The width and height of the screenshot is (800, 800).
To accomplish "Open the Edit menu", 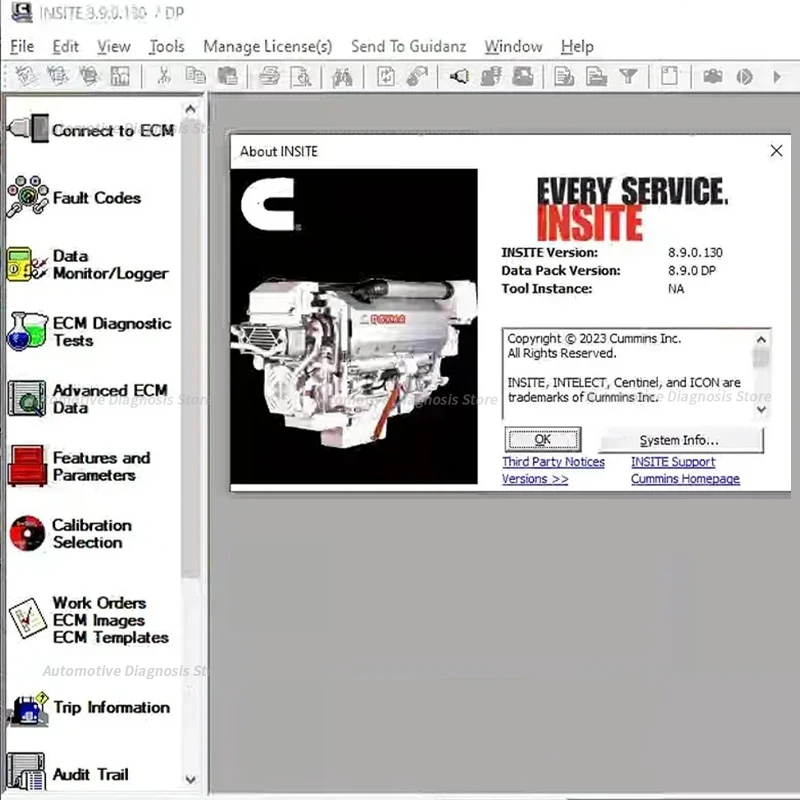I will coord(65,46).
